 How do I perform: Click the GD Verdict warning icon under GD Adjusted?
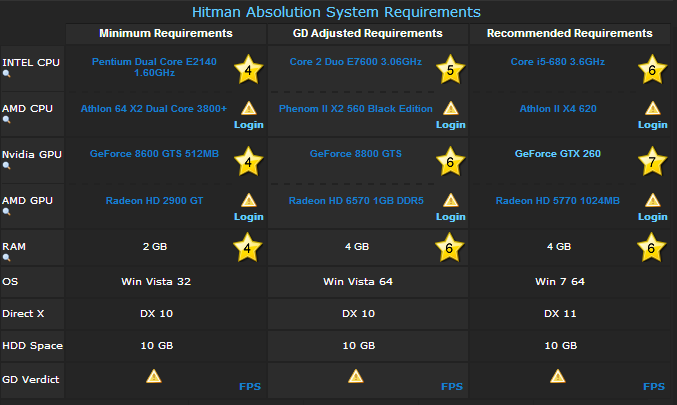pos(356,376)
